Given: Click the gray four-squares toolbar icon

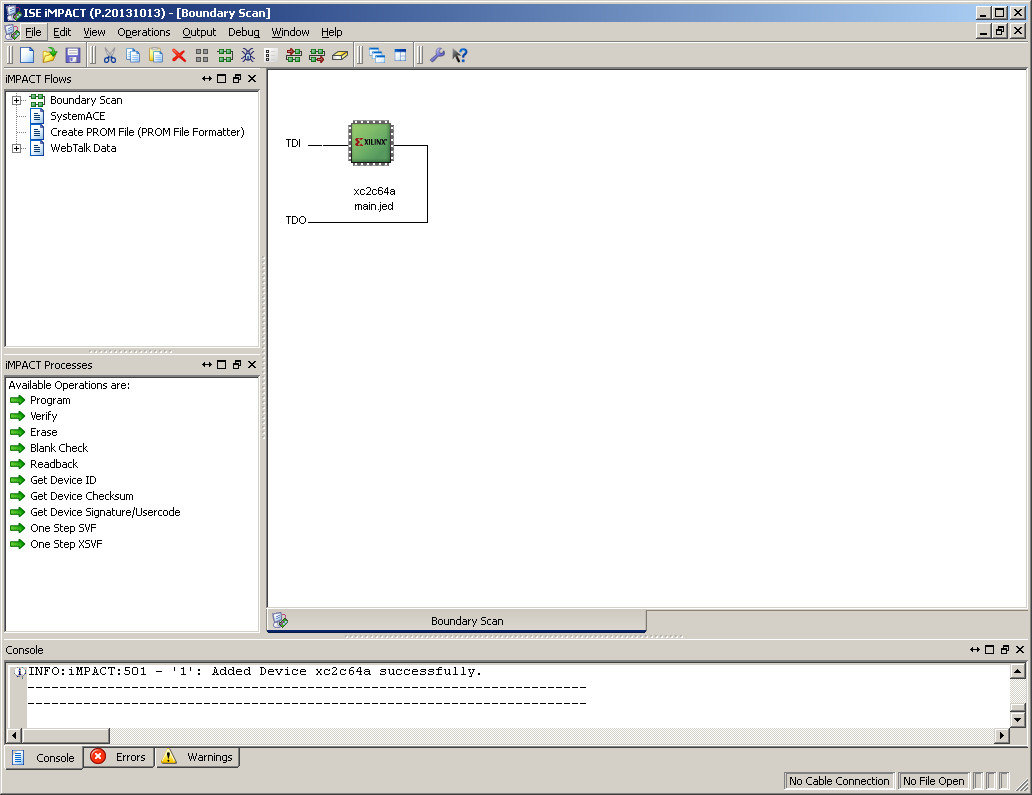Looking at the screenshot, I should pos(202,55).
